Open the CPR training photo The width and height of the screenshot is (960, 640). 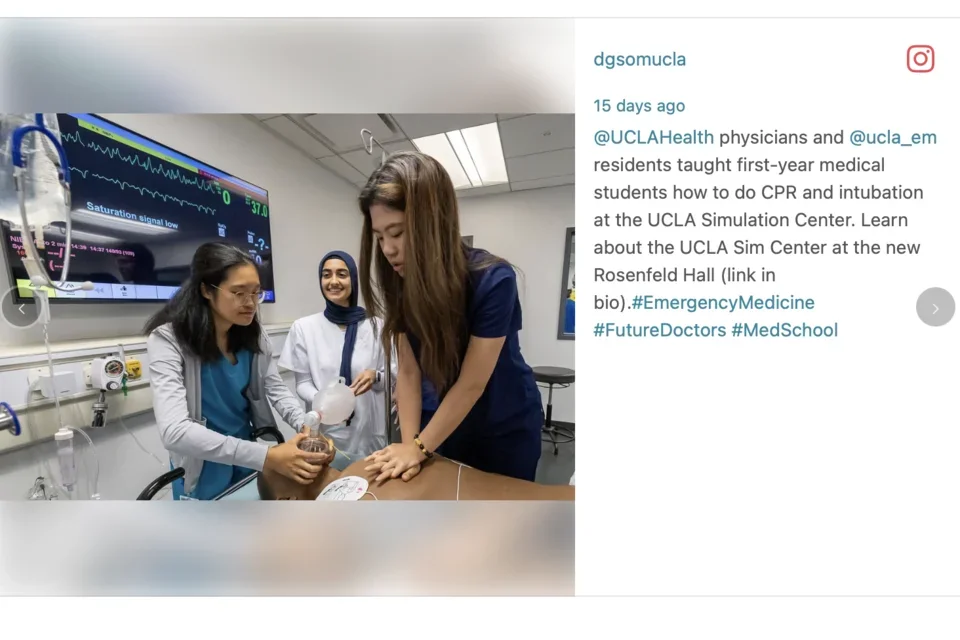287,306
